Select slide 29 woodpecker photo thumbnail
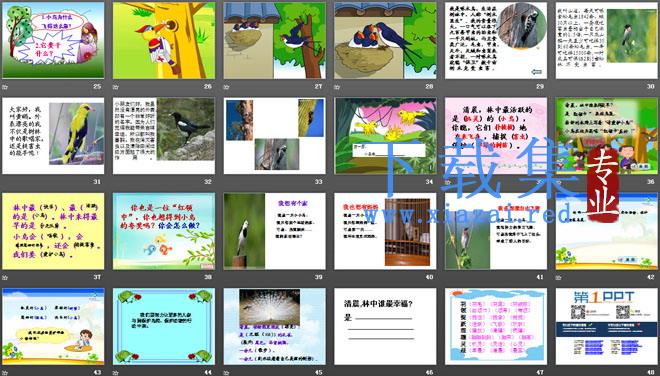Viewport: 660px width, 376px height. 496,40
